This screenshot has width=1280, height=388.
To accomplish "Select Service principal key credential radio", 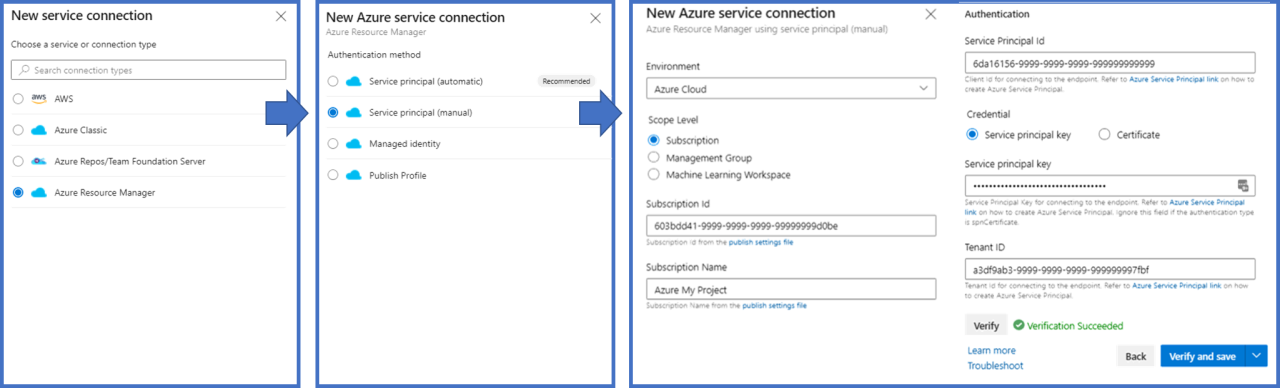I will point(972,134).
